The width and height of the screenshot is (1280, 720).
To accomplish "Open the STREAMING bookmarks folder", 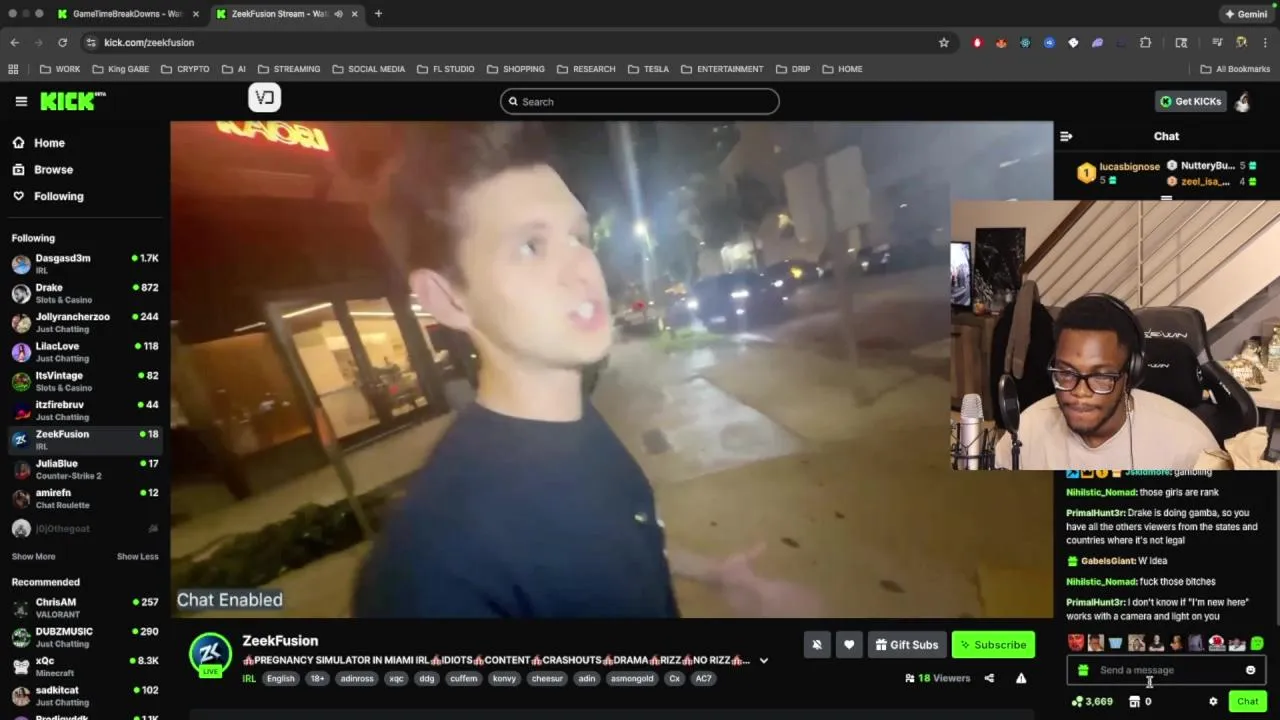I will pyautogui.click(x=289, y=69).
